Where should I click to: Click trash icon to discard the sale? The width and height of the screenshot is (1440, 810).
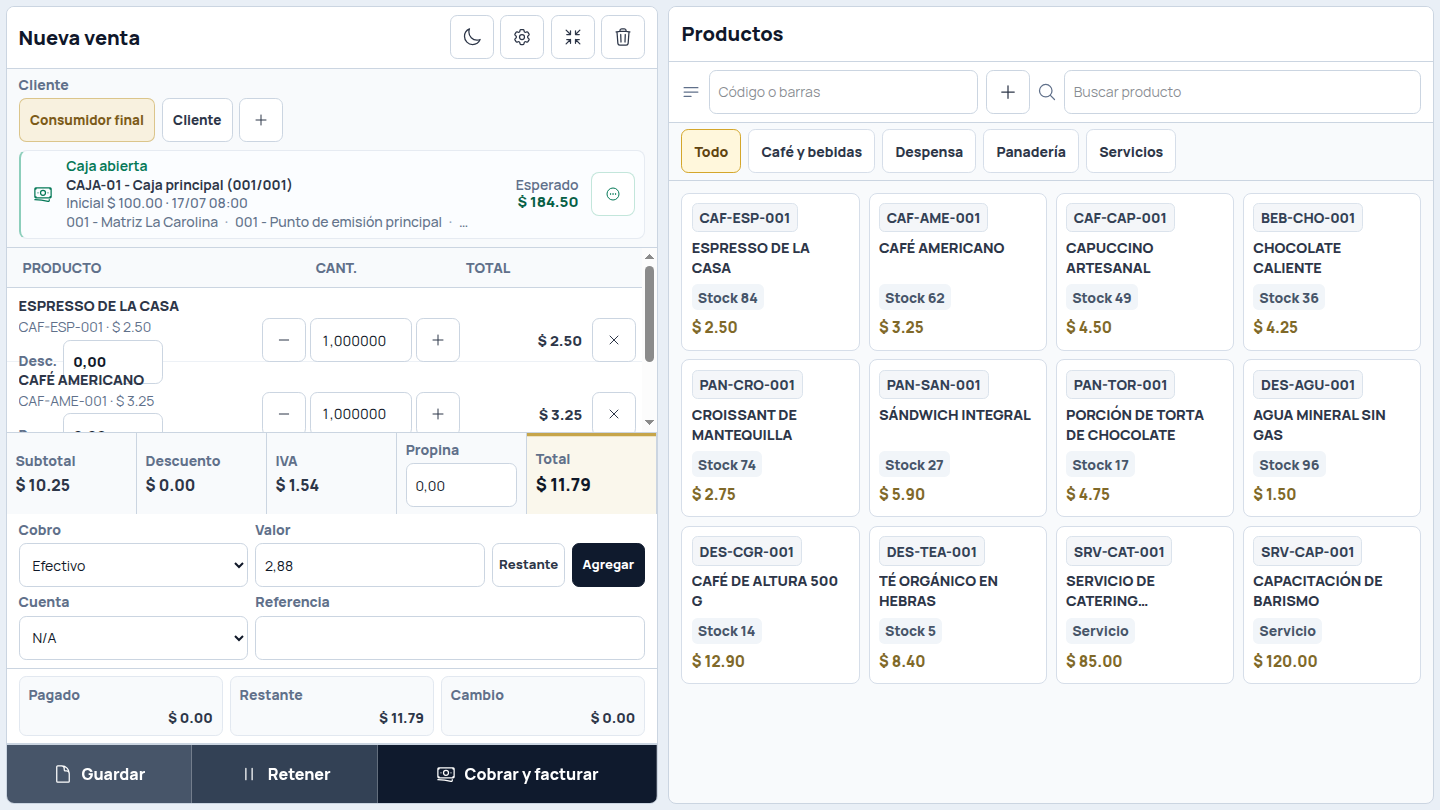[623, 37]
